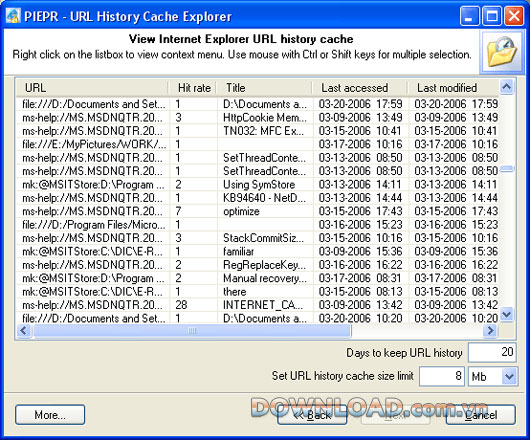The width and height of the screenshot is (530, 440).
Task: Select the row titled INTERNET_CA...
Action: 258,305
